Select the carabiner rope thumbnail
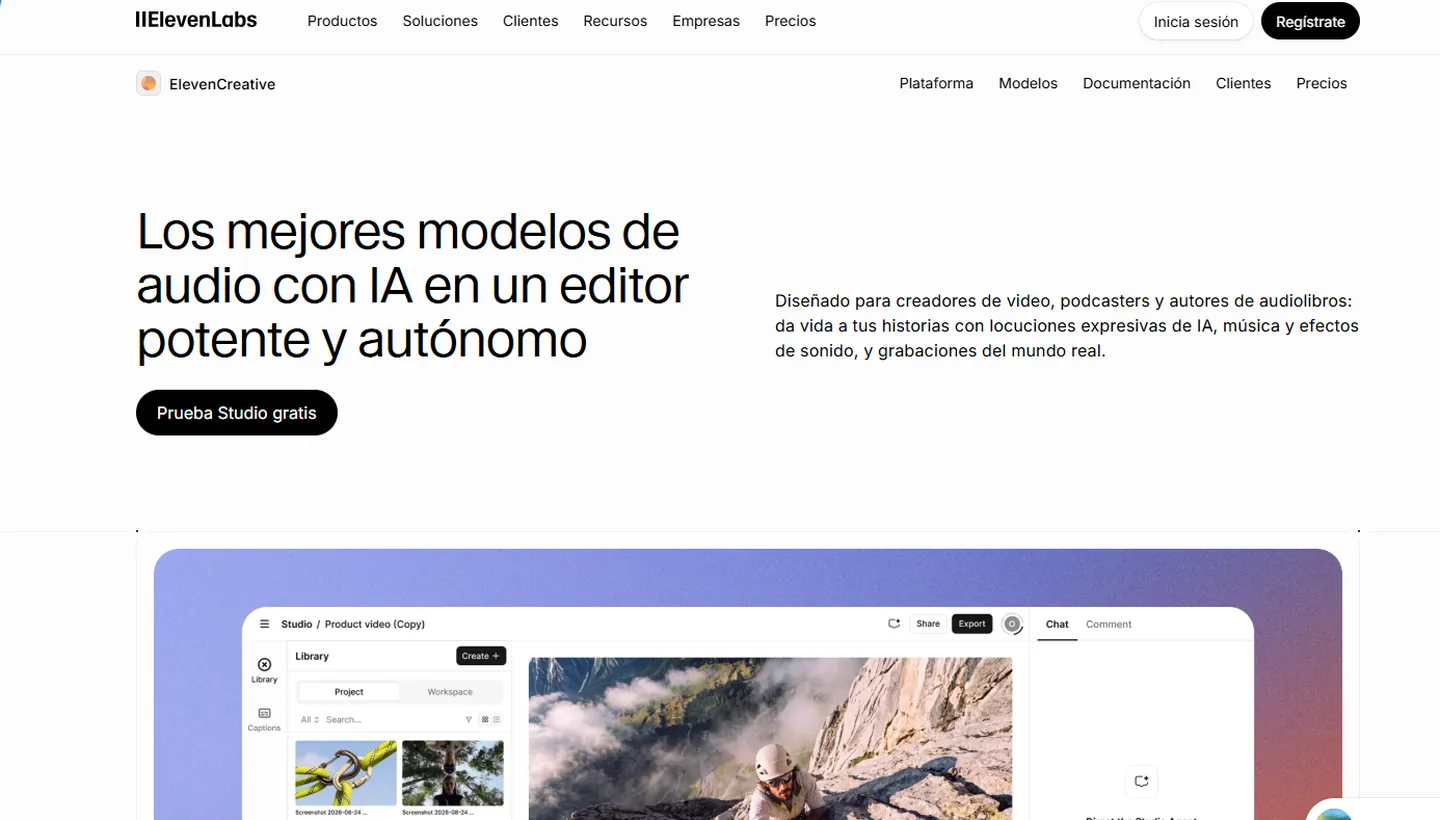Image resolution: width=1440 pixels, height=820 pixels. (x=346, y=773)
